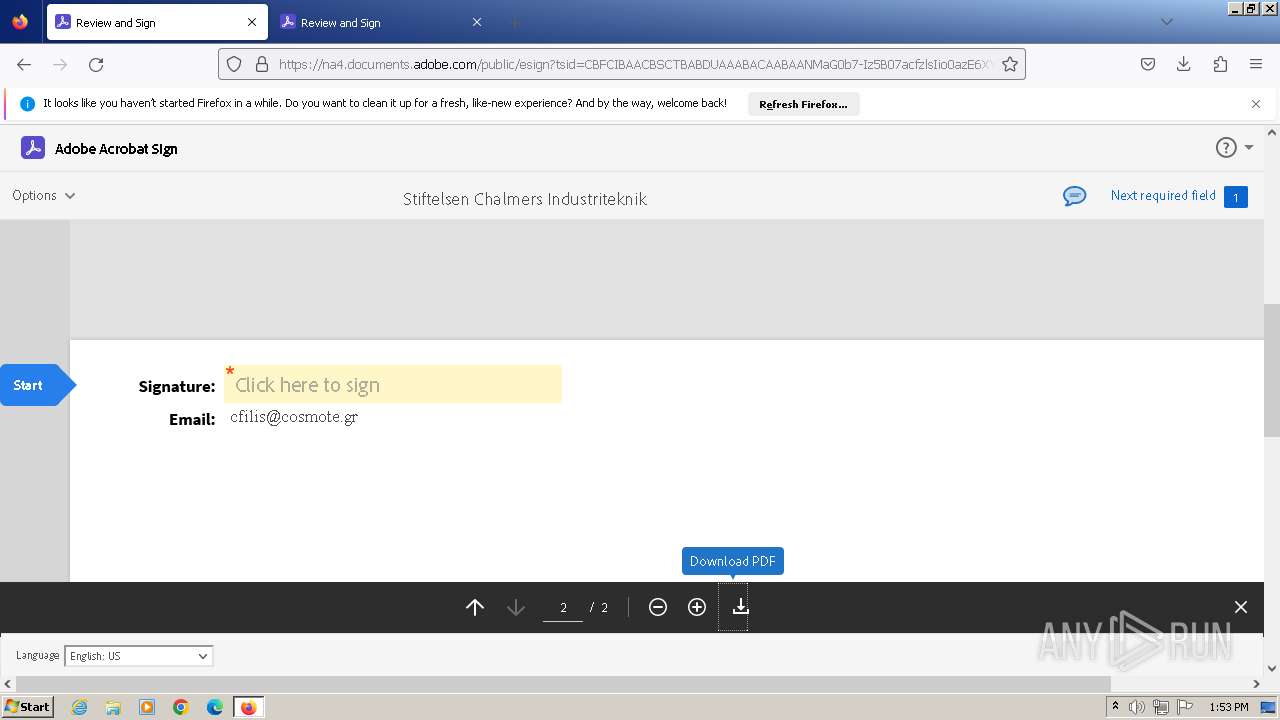
Task: Switch to first Review and Sign tab
Action: tap(157, 22)
